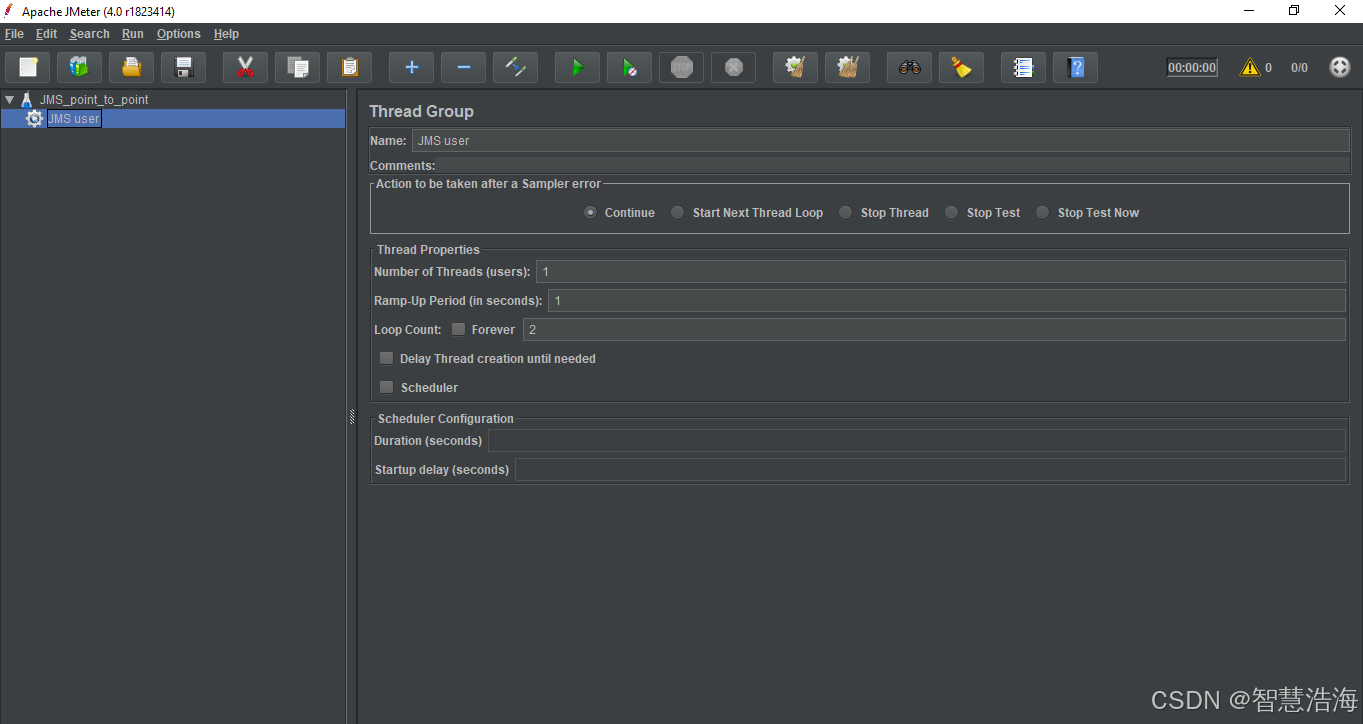Click the Toggle enable/disable icon
1363x724 pixels.
515,67
